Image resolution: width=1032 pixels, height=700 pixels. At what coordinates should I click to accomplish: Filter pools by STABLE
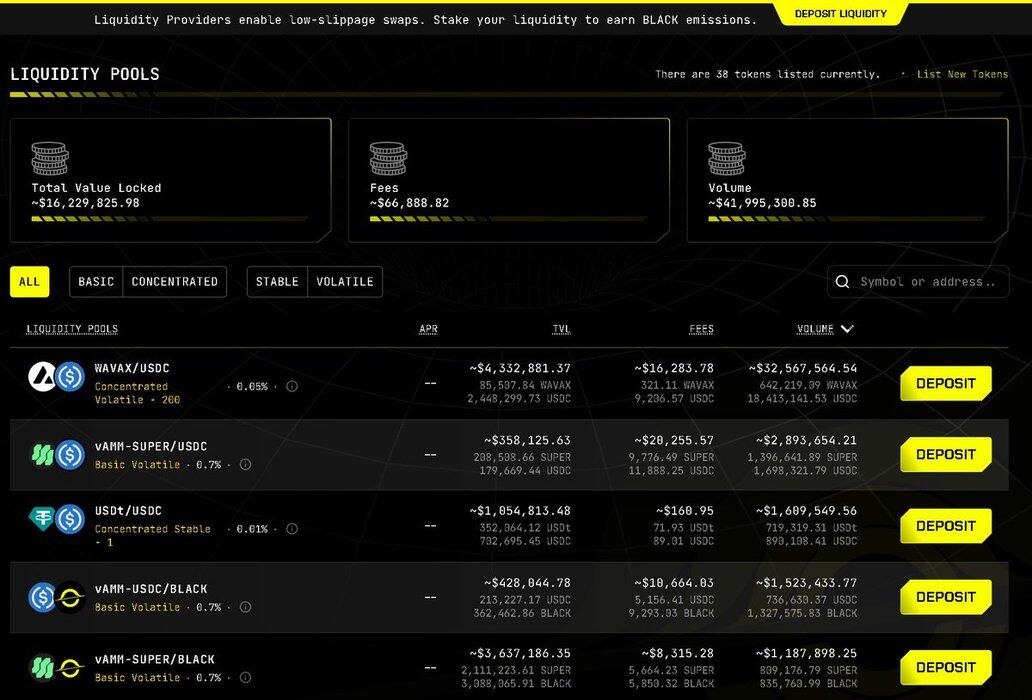click(x=277, y=282)
